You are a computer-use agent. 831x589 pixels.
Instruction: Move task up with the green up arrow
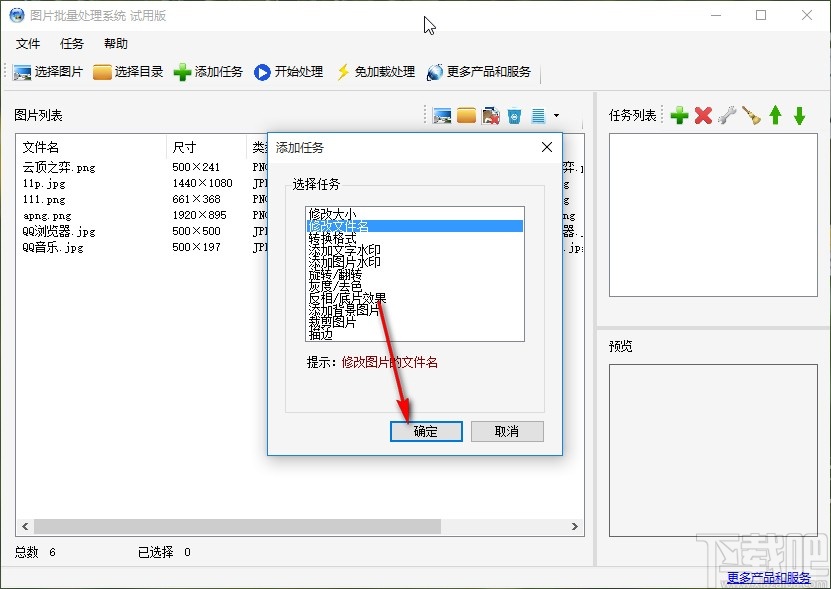tap(775, 115)
